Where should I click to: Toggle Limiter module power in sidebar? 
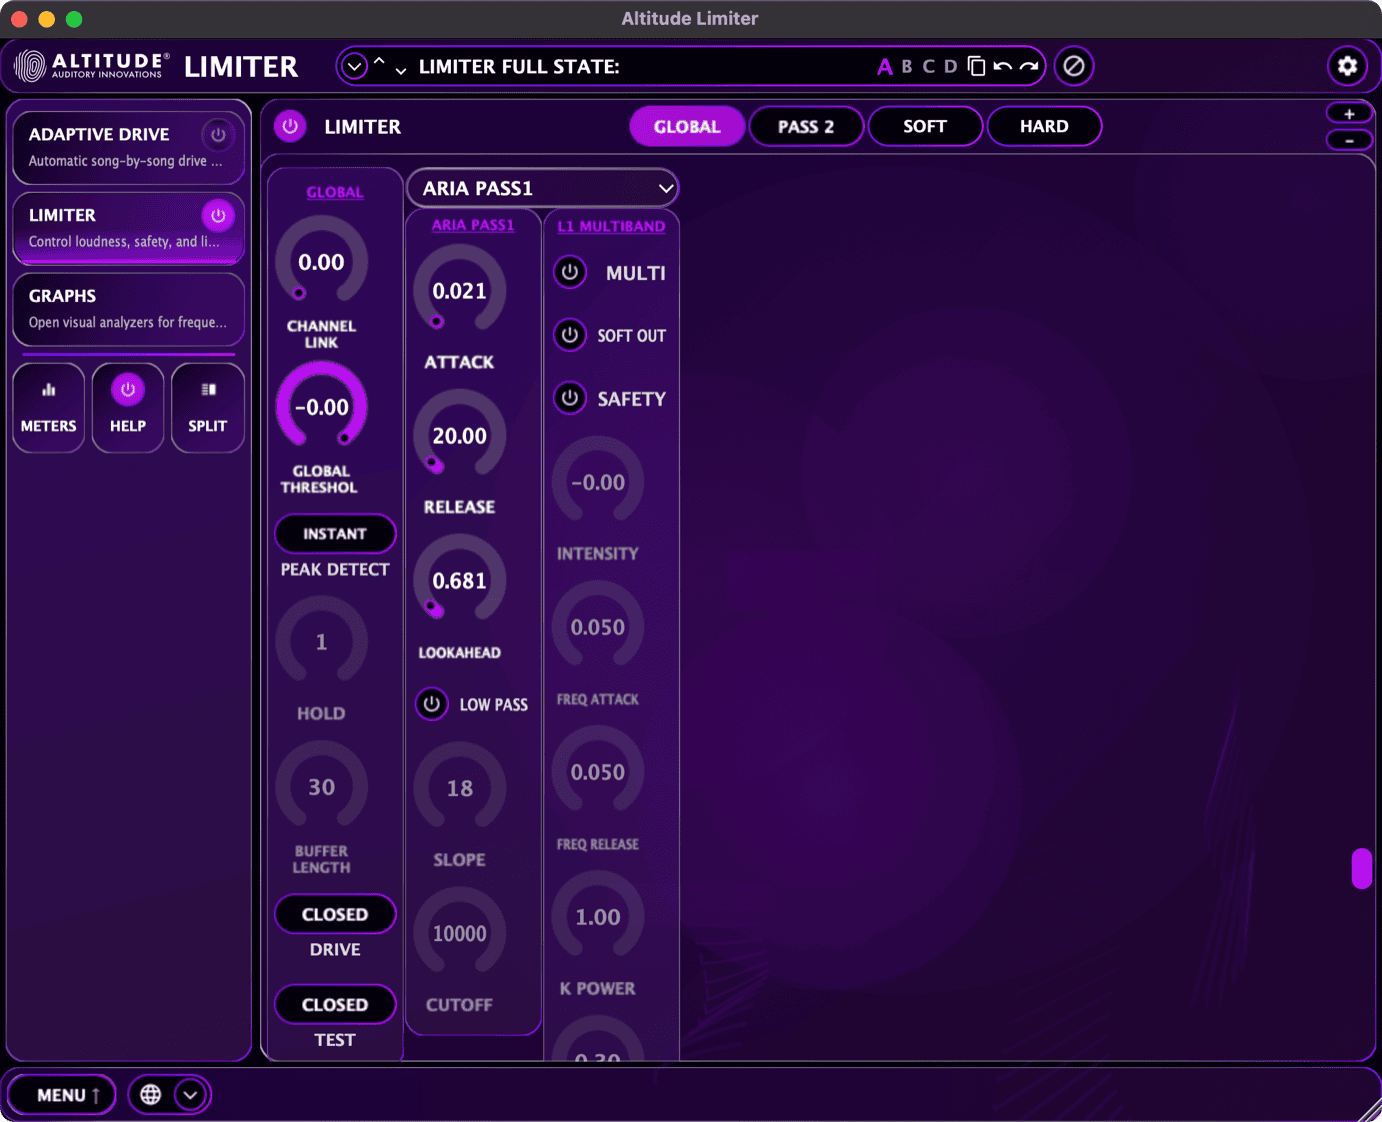218,216
